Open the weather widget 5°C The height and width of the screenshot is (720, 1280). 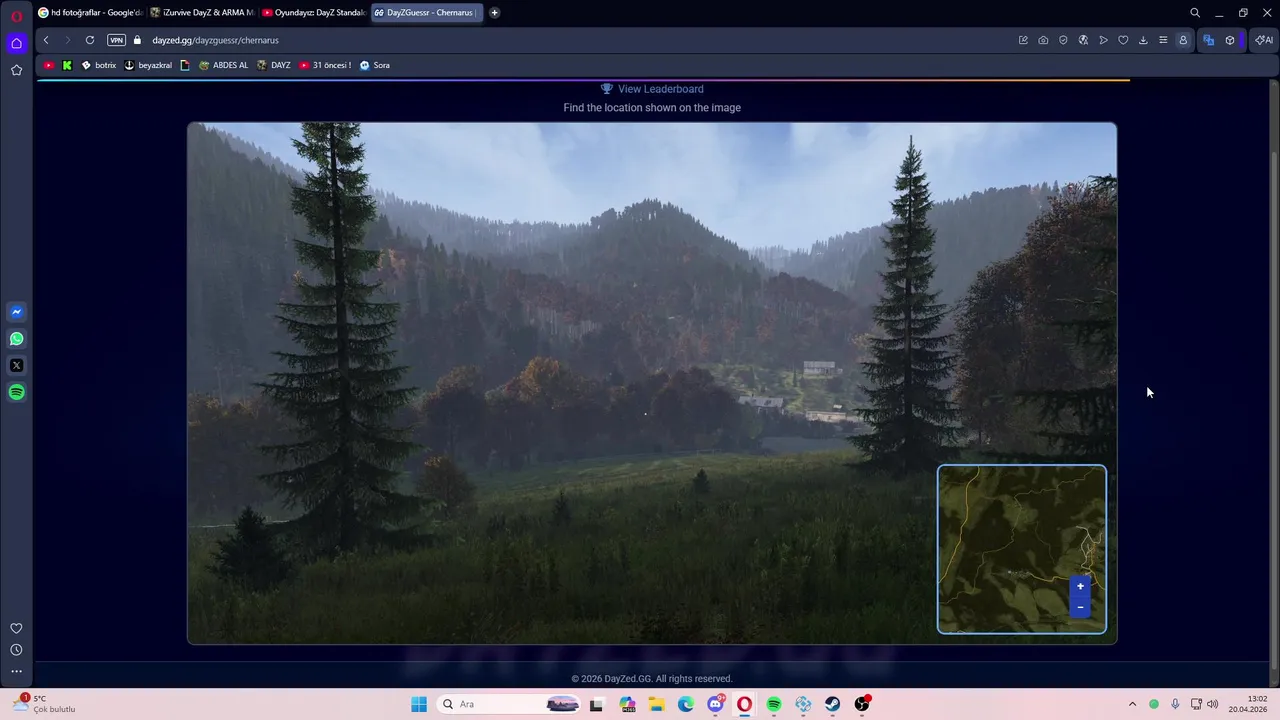click(x=45, y=704)
